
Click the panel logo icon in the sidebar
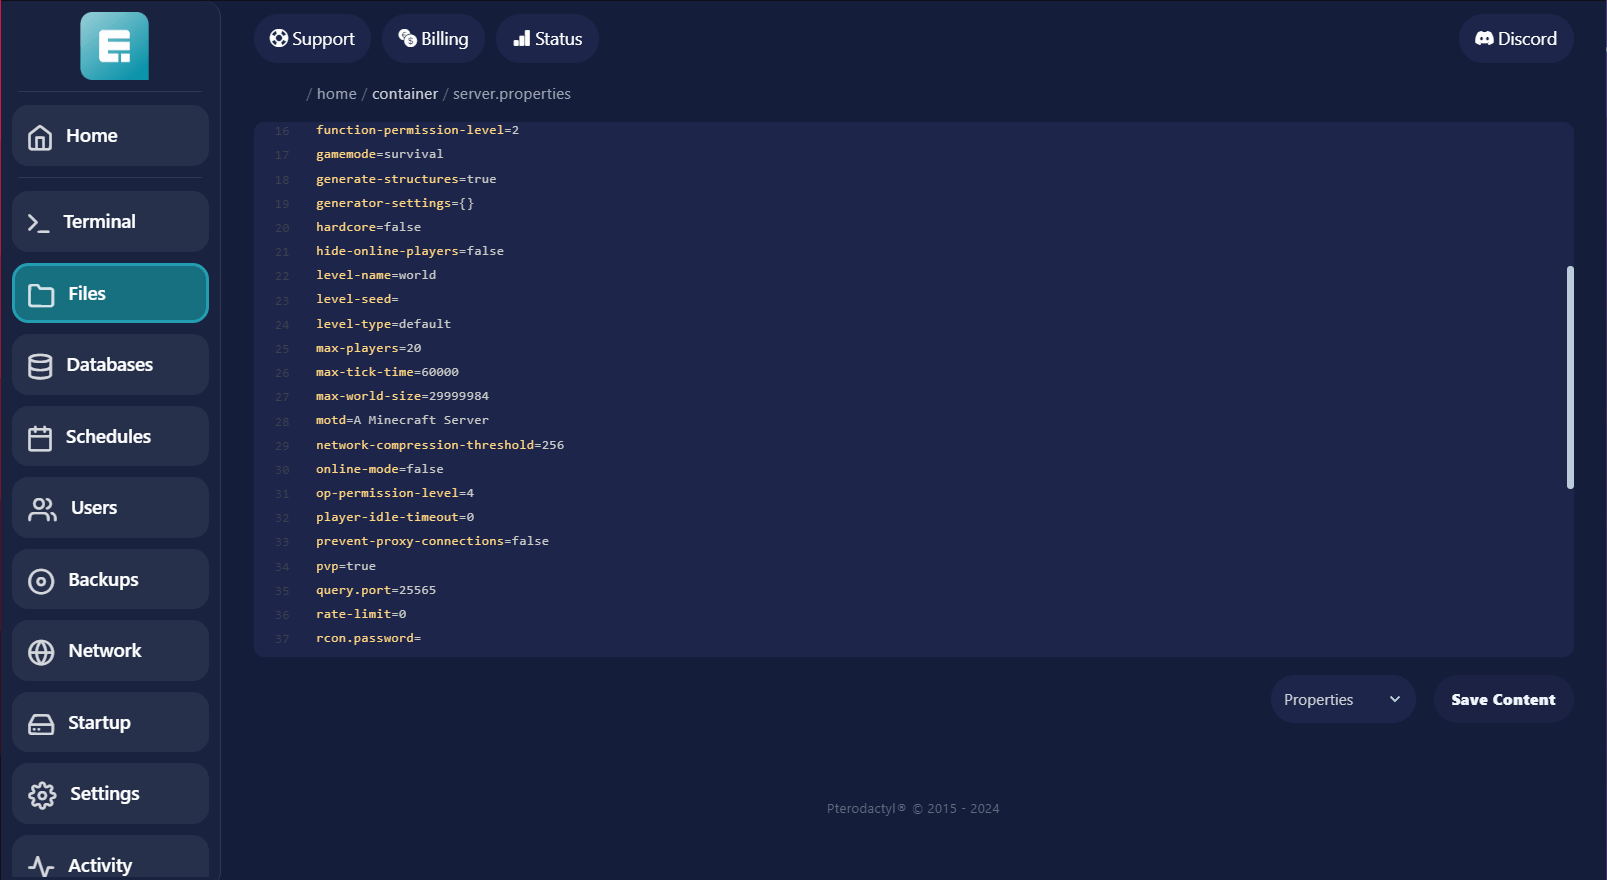pos(114,46)
